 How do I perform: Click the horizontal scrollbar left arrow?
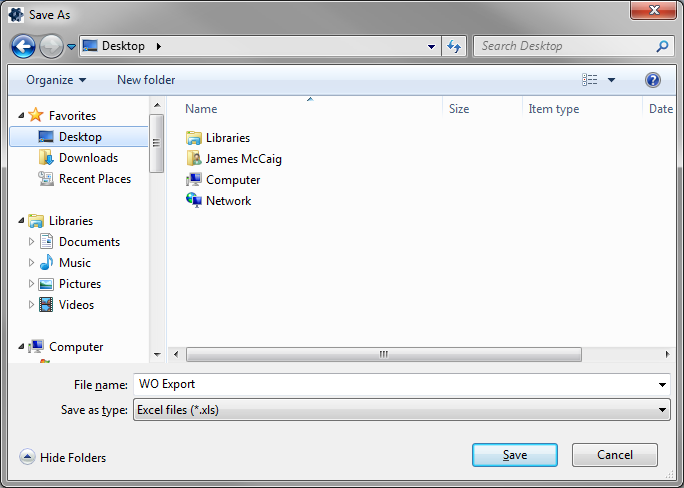pyautogui.click(x=176, y=354)
